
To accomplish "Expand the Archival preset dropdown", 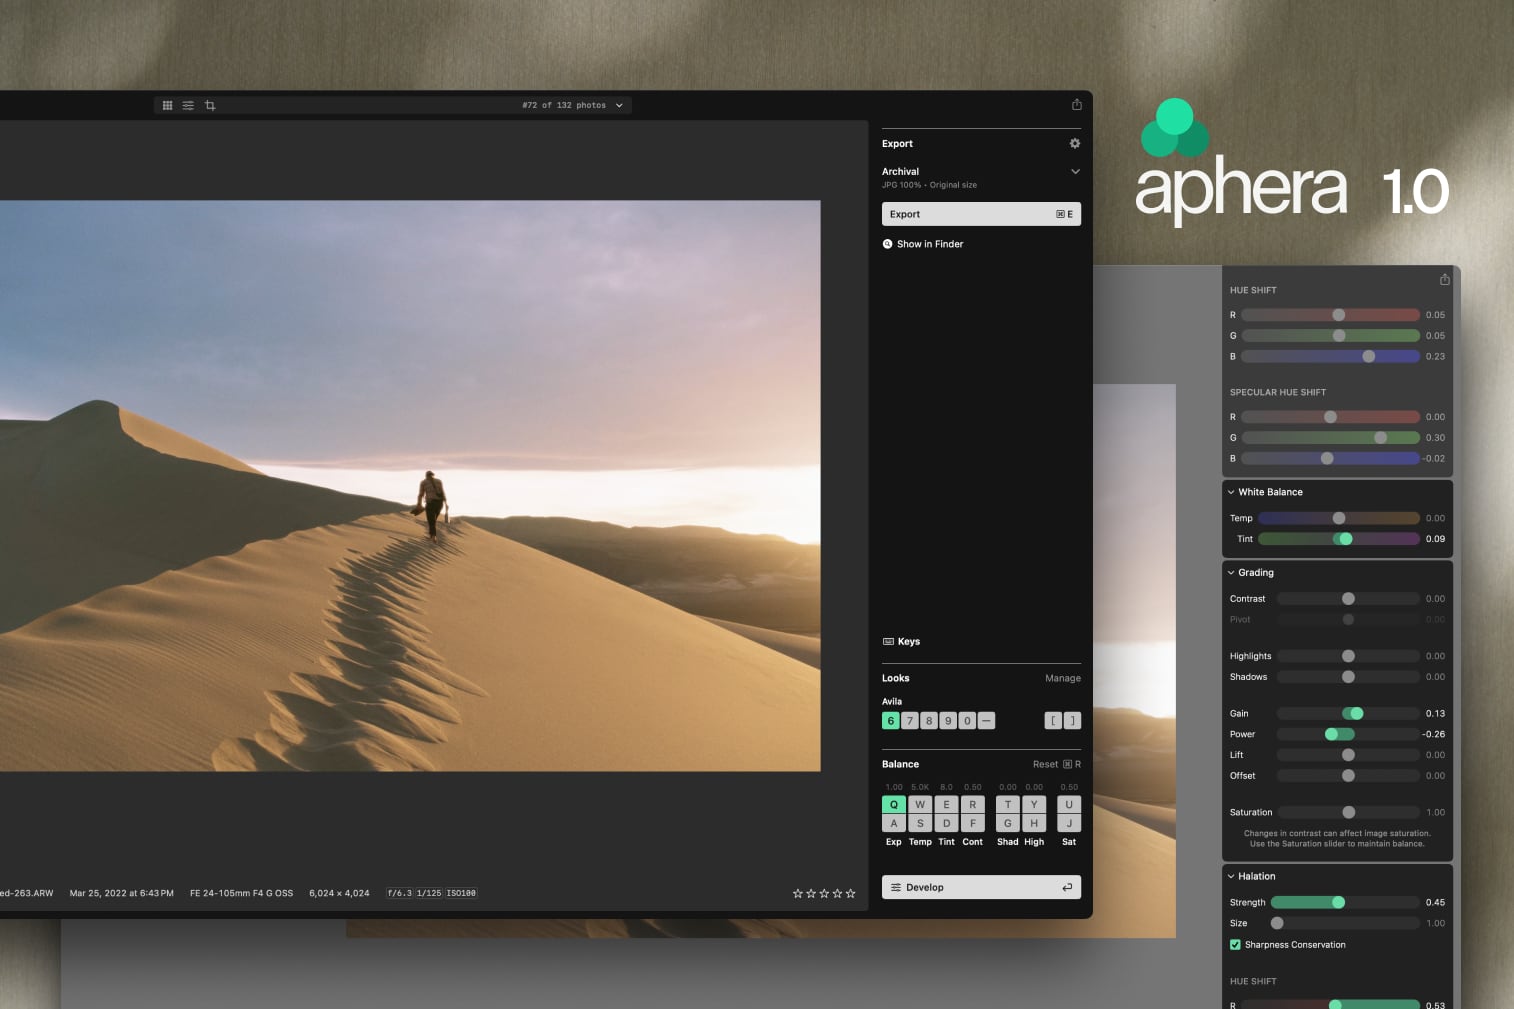I will tap(1075, 171).
